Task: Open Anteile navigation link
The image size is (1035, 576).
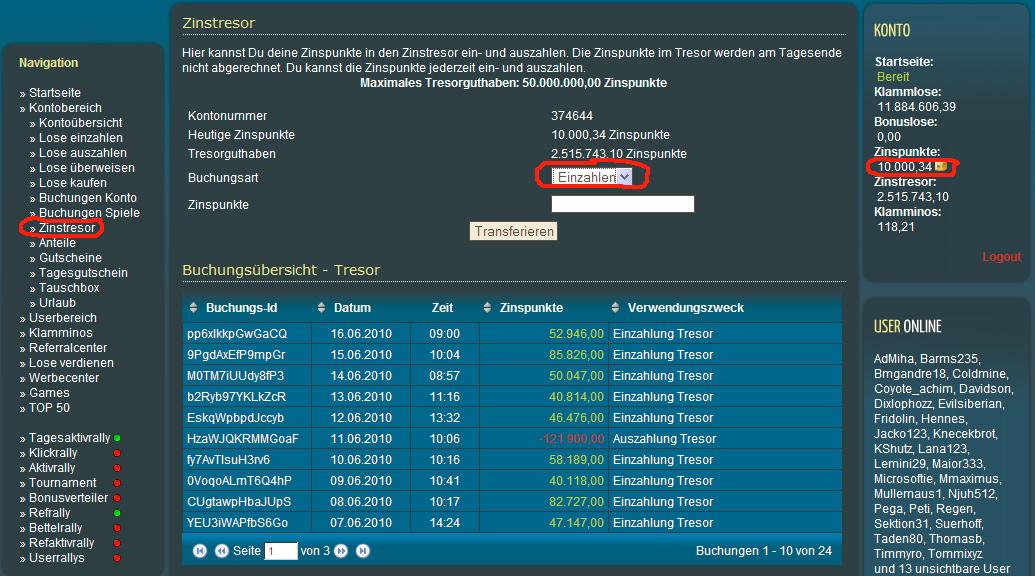Action: click(x=57, y=243)
